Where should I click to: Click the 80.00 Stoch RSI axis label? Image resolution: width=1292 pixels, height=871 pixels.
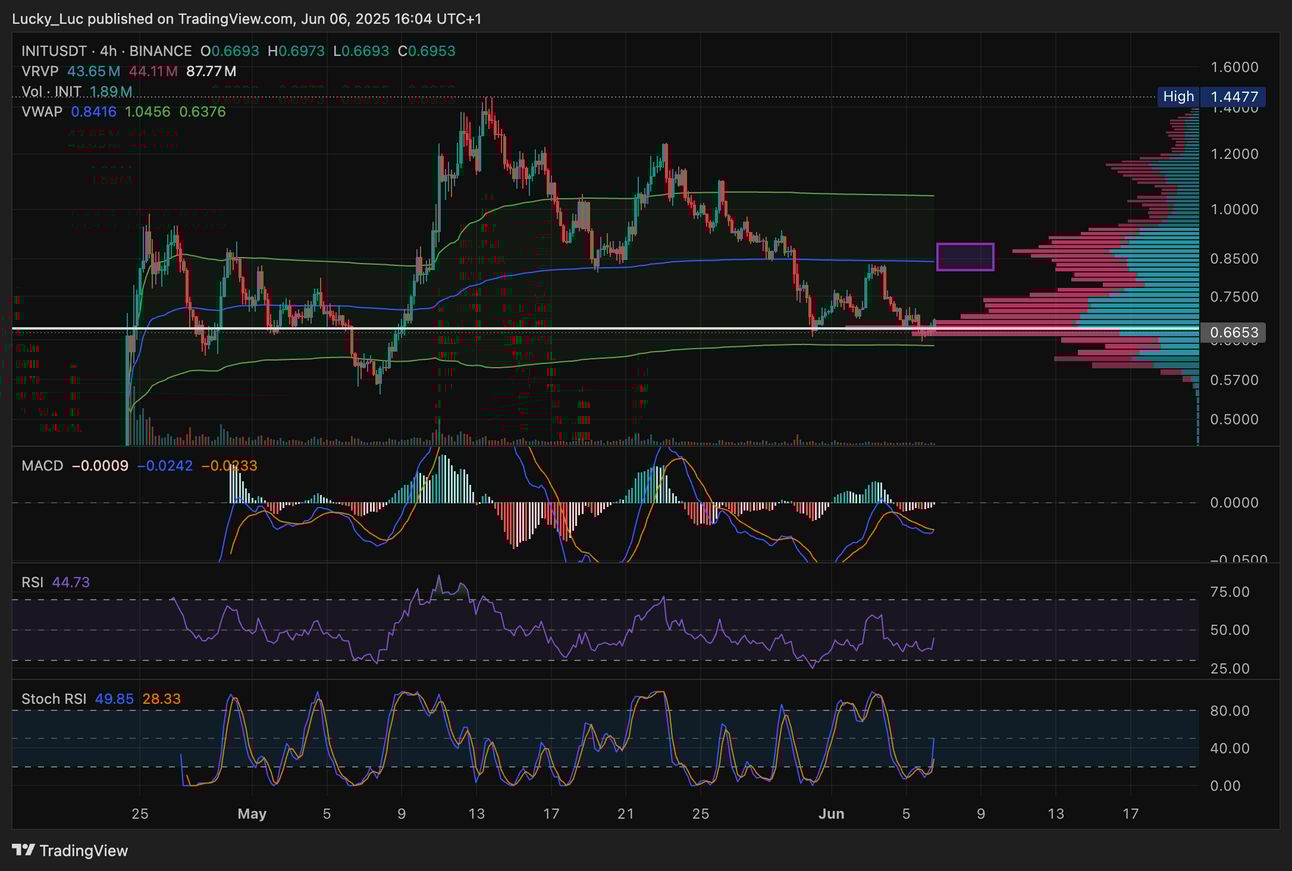coord(1230,711)
